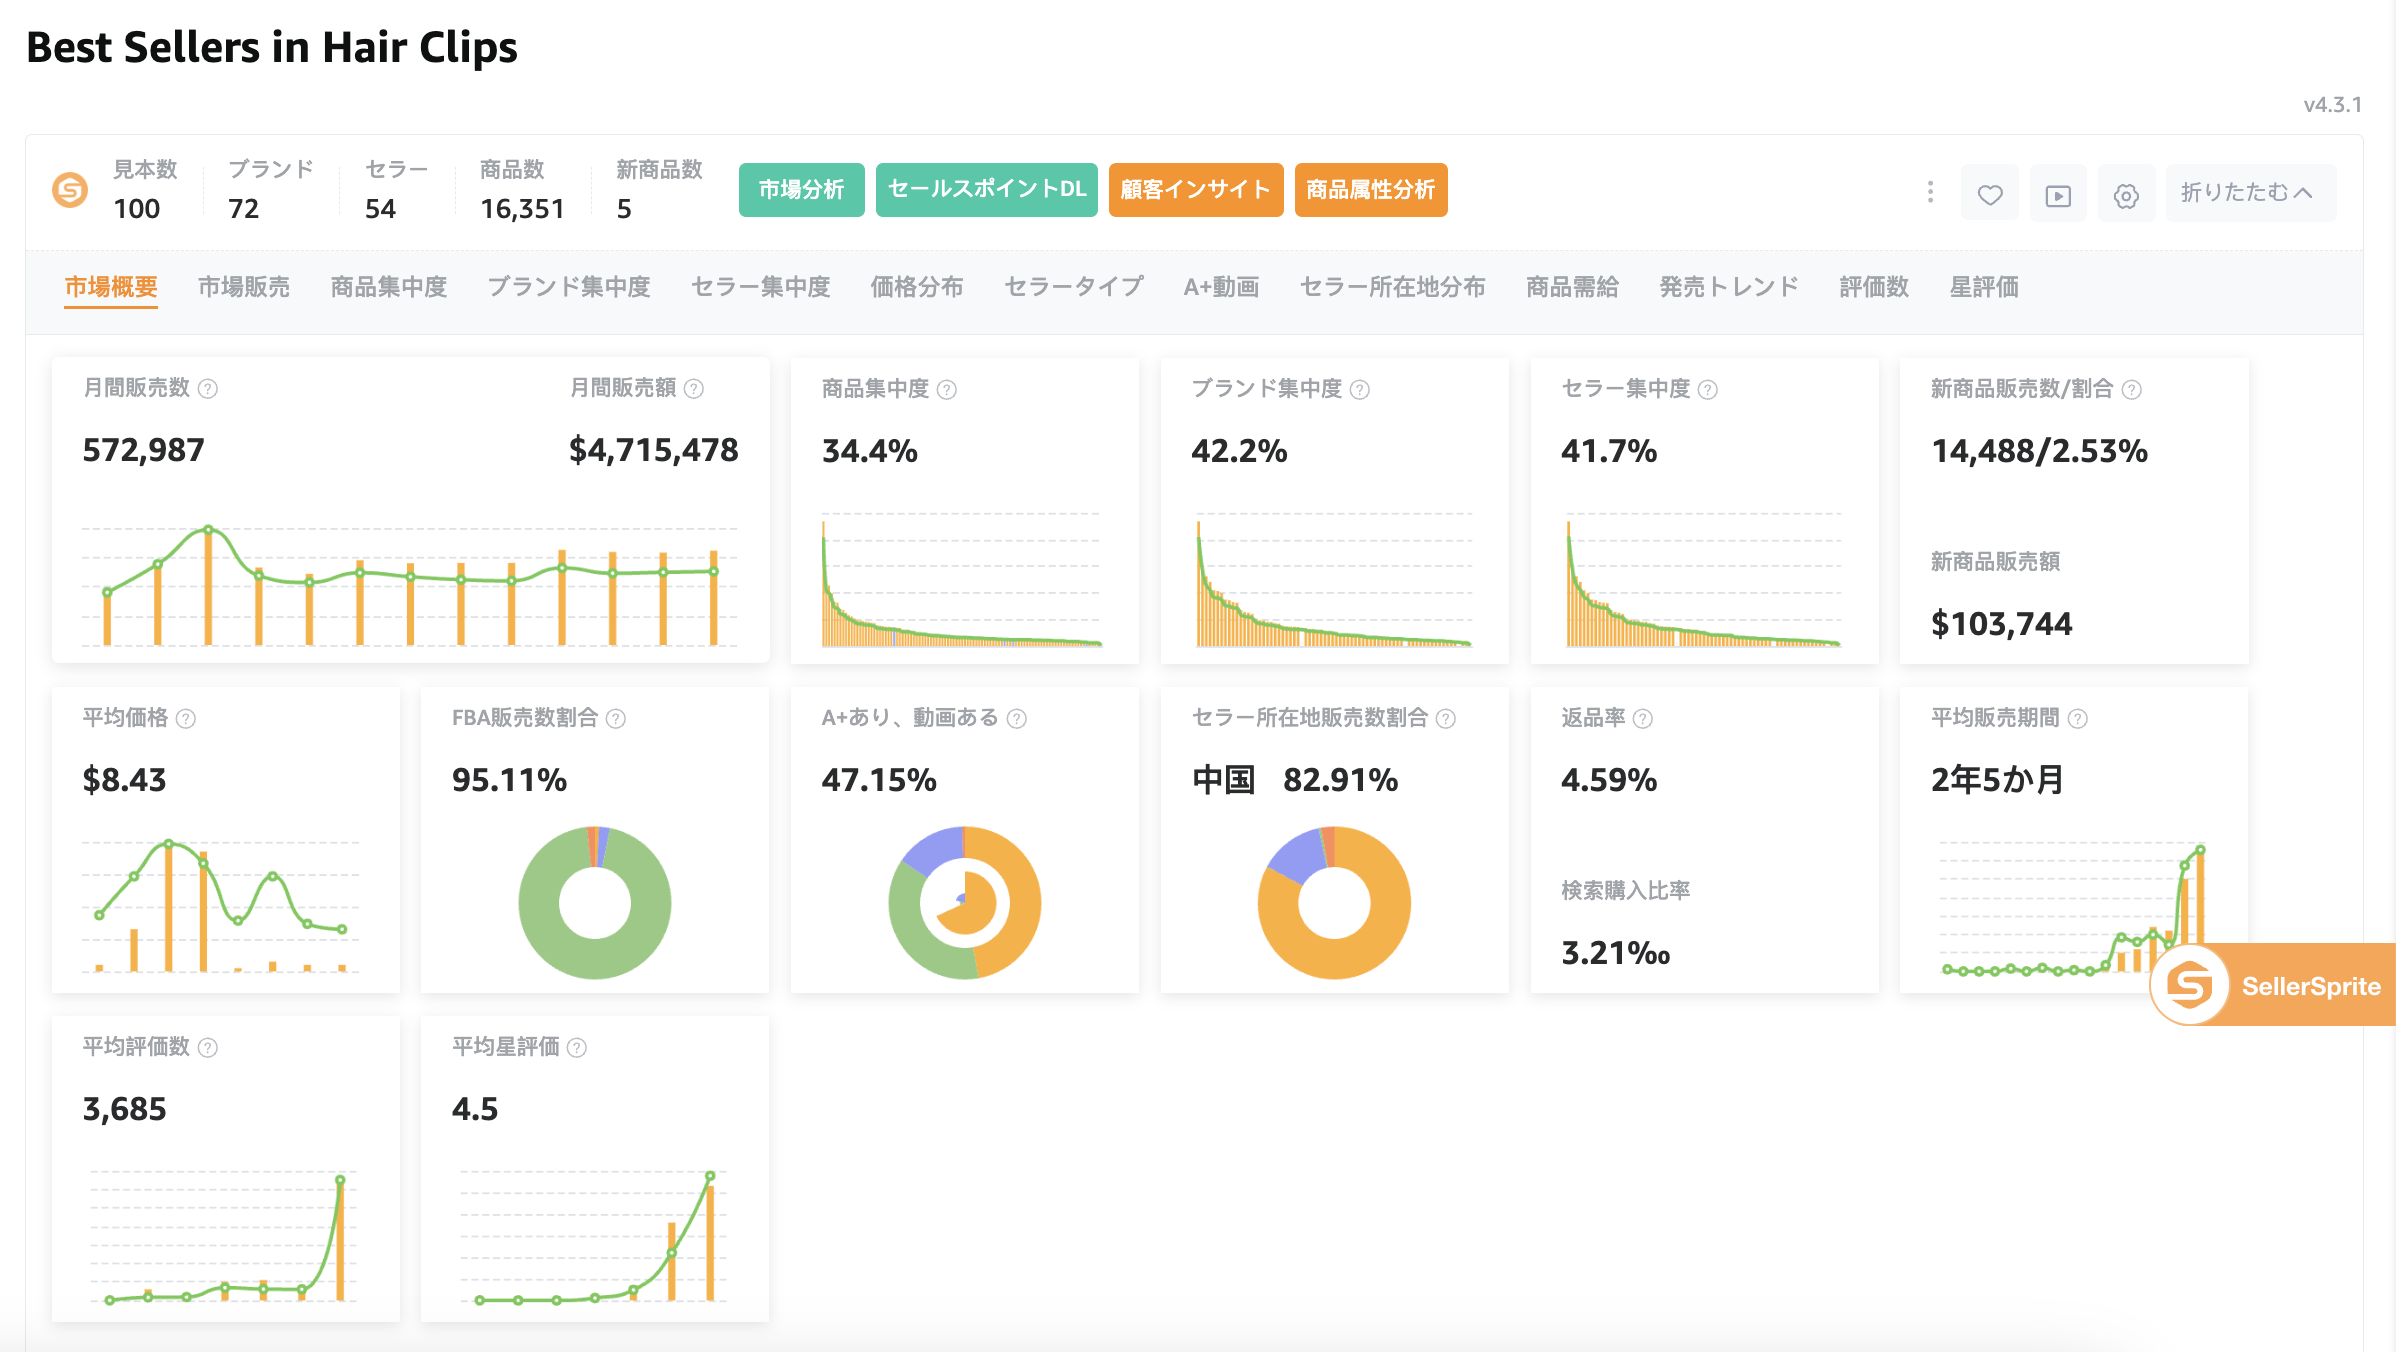Click the 2年5か月 average selling period value
Viewport: 2396px width, 1352px height.
pos(1998,779)
